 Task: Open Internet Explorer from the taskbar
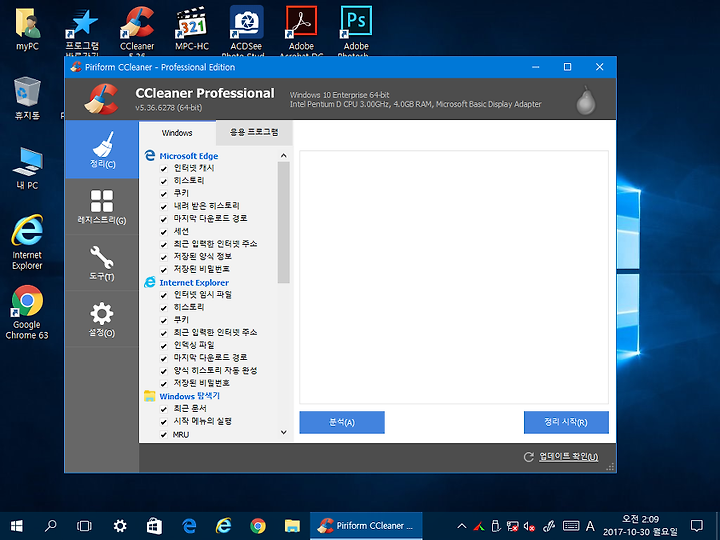[x=224, y=526]
